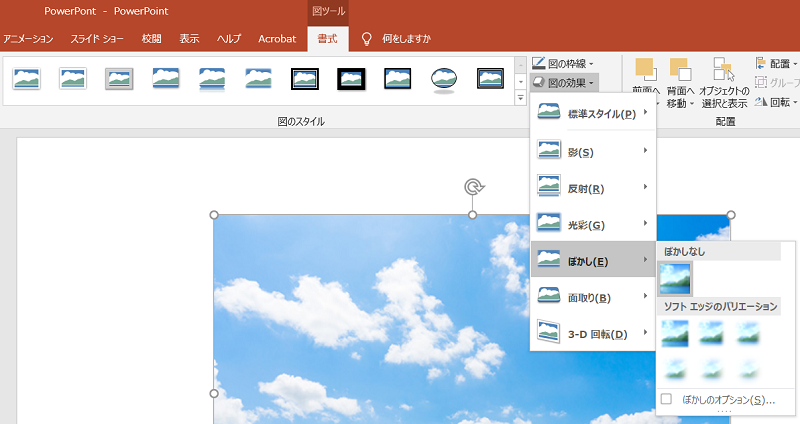
Task: Open the 回転 rotate dropdown
Action: pyautogui.click(x=776, y=101)
